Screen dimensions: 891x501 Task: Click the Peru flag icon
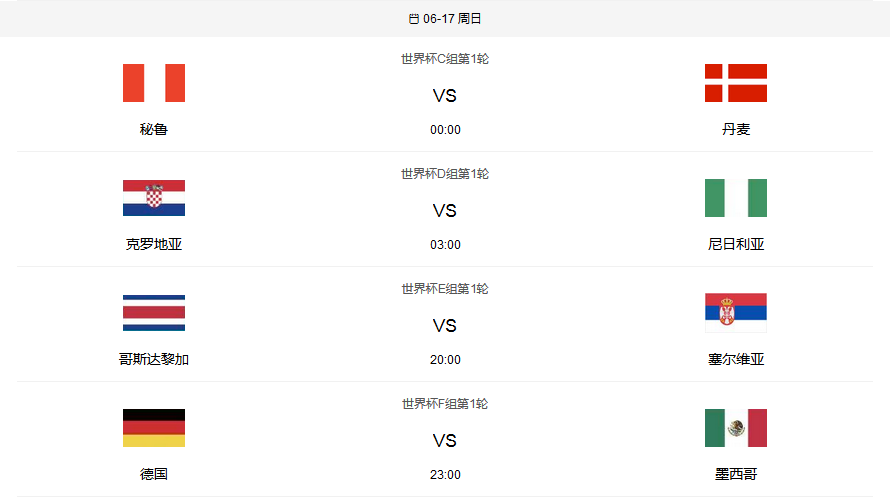(154, 83)
